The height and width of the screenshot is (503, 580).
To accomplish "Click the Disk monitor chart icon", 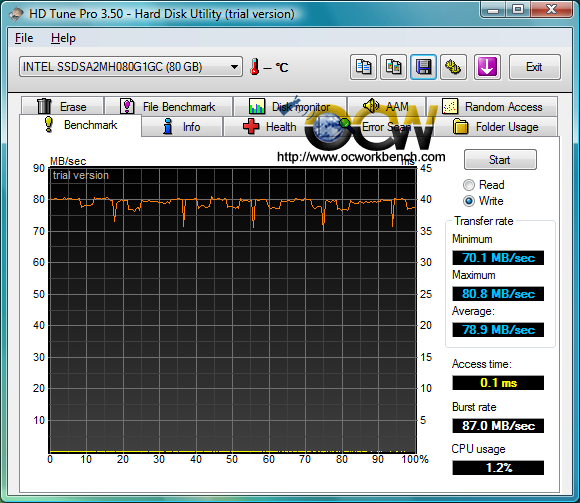I will coord(257,106).
